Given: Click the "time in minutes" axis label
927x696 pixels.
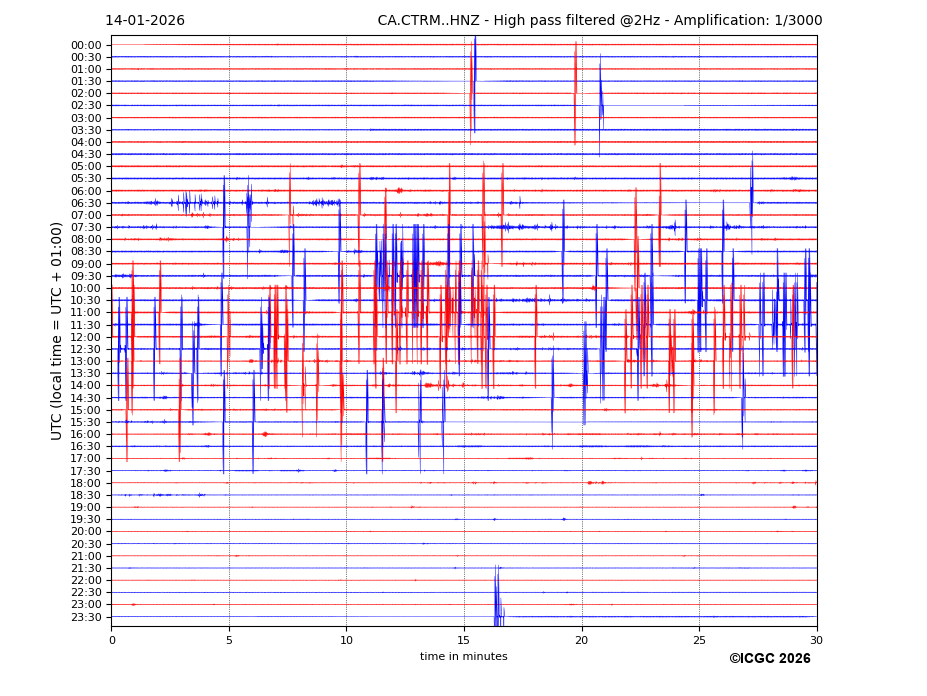Looking at the screenshot, I should click(464, 657).
